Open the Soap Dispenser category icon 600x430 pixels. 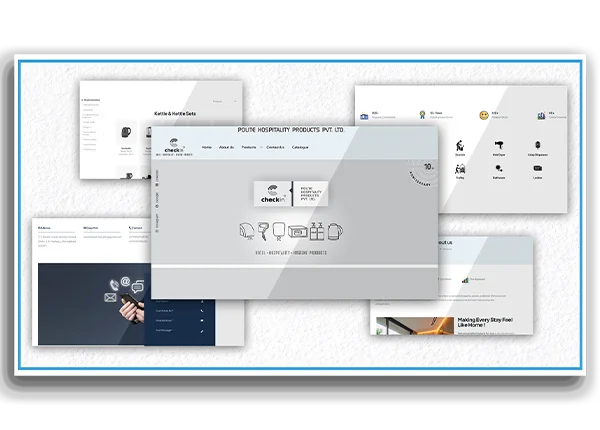[x=537, y=146]
